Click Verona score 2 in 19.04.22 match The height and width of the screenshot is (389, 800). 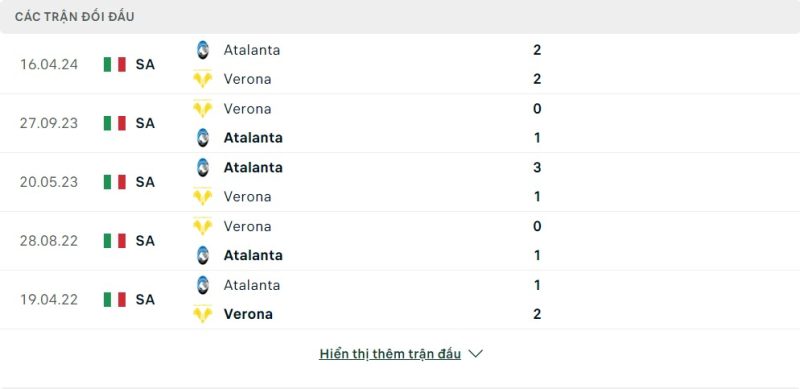point(537,314)
